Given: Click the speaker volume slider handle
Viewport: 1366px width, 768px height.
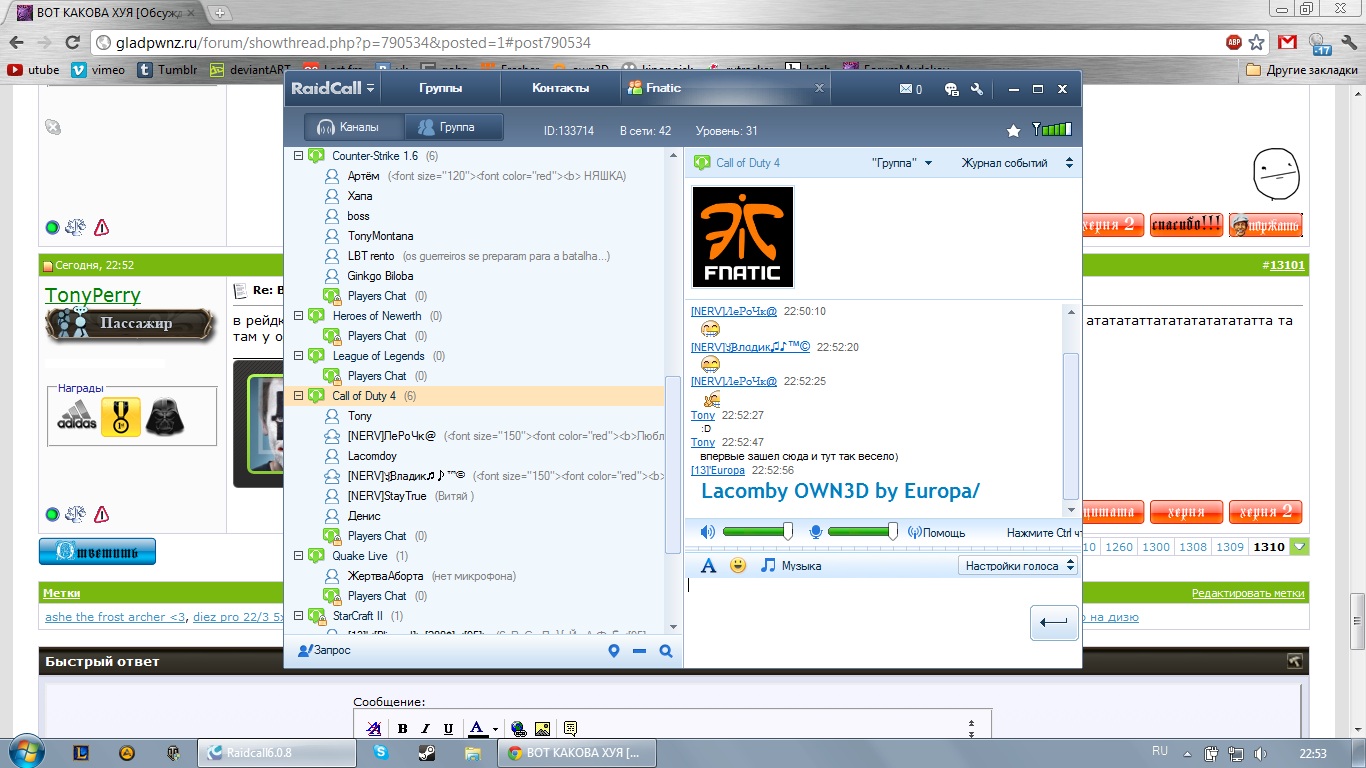Looking at the screenshot, I should tap(788, 532).
